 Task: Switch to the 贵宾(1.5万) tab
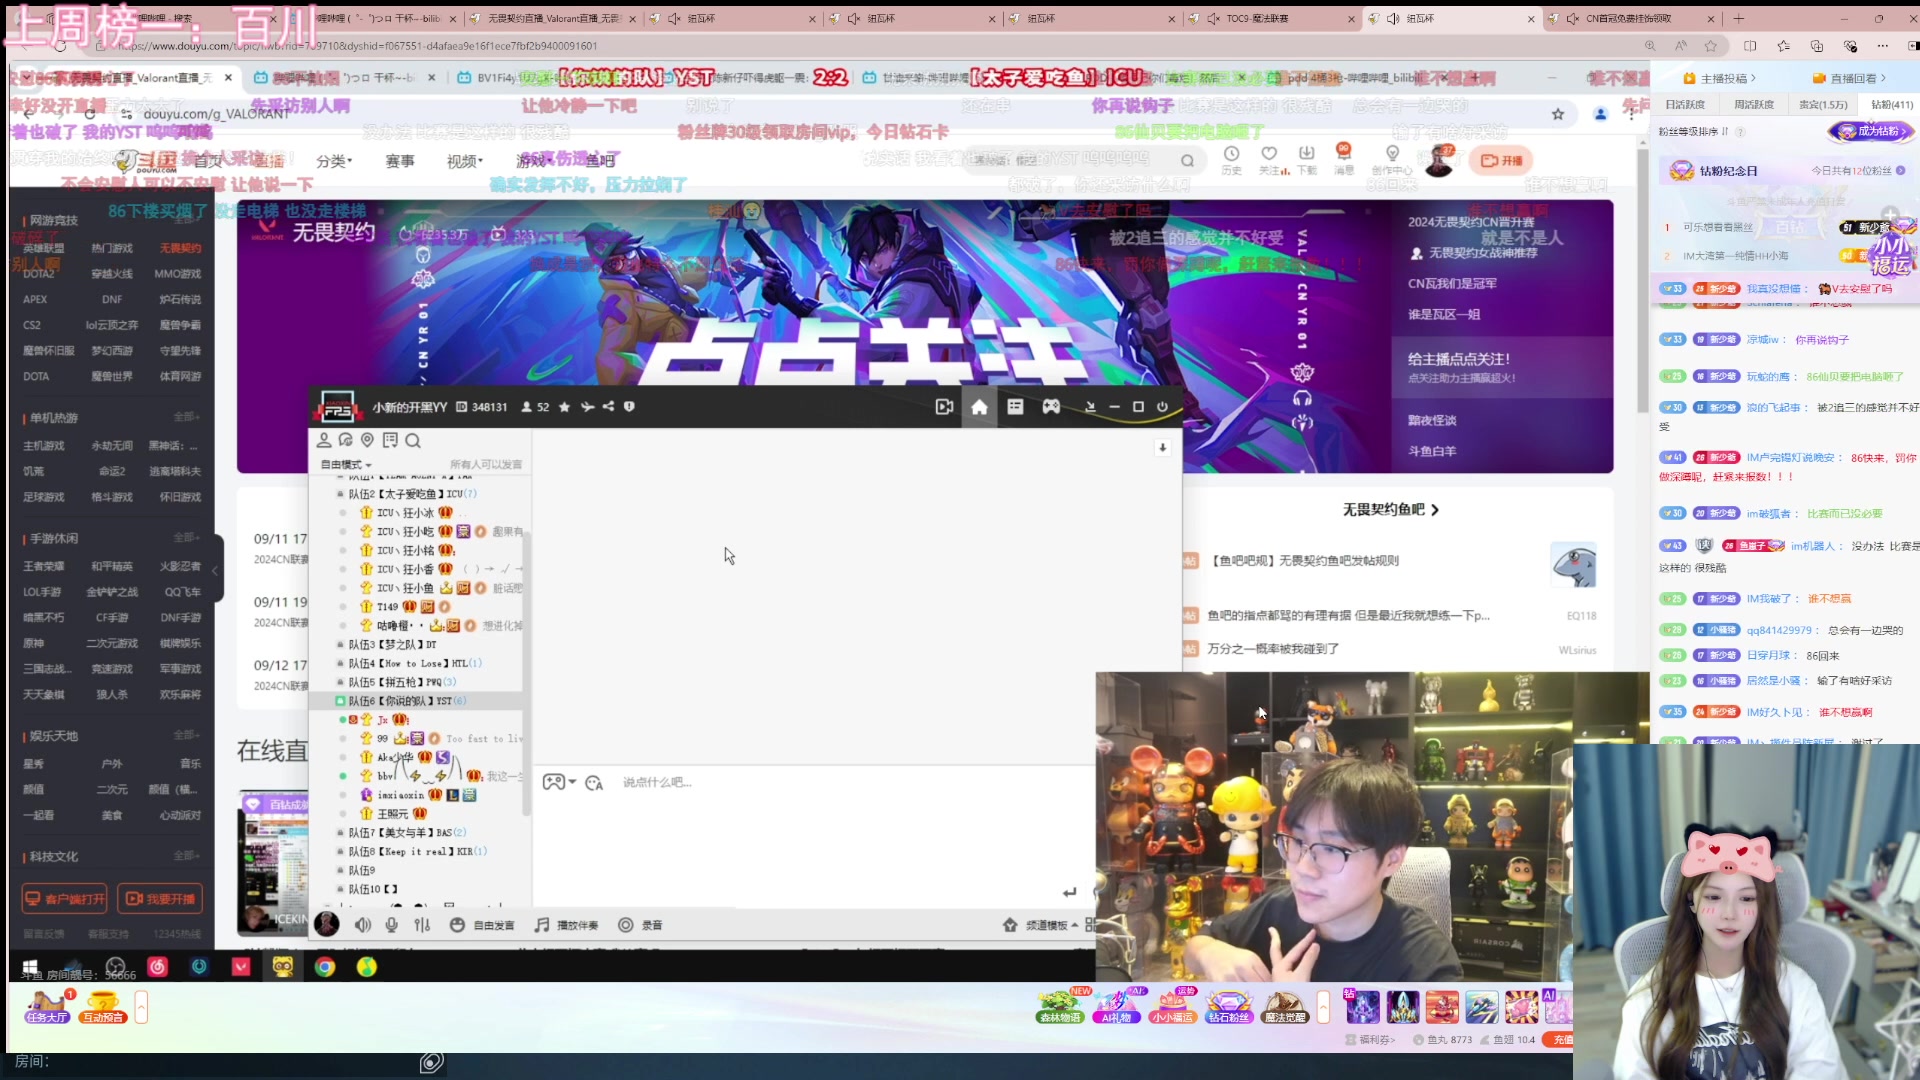click(x=1822, y=104)
